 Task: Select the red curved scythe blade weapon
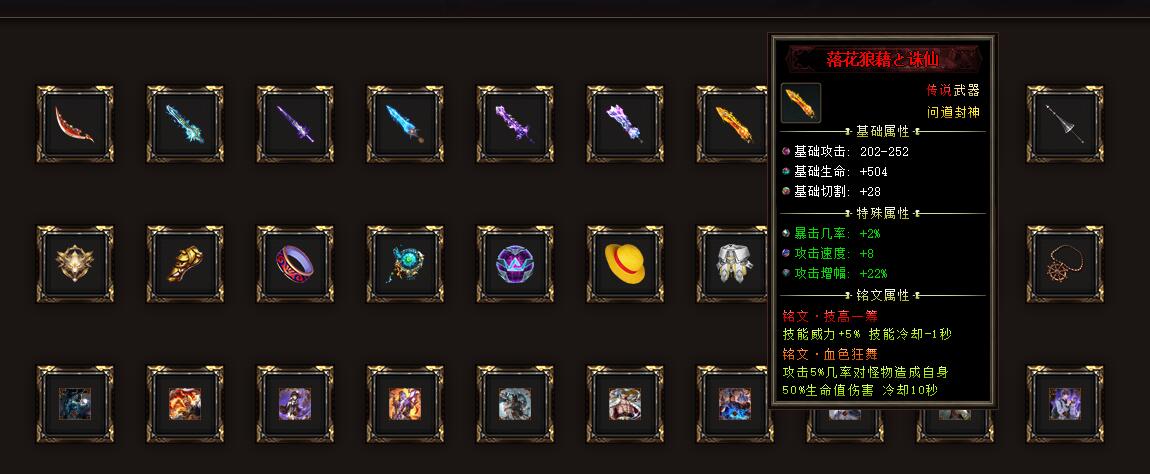pyautogui.click(x=75, y=124)
